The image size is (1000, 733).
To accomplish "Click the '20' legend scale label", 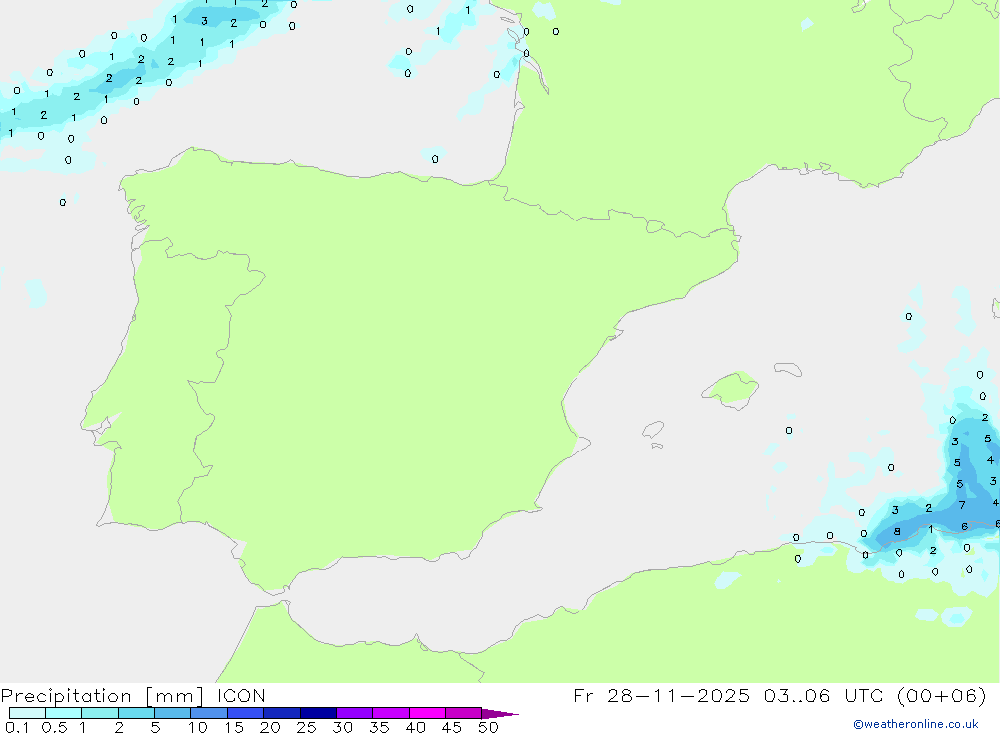I will (270, 727).
